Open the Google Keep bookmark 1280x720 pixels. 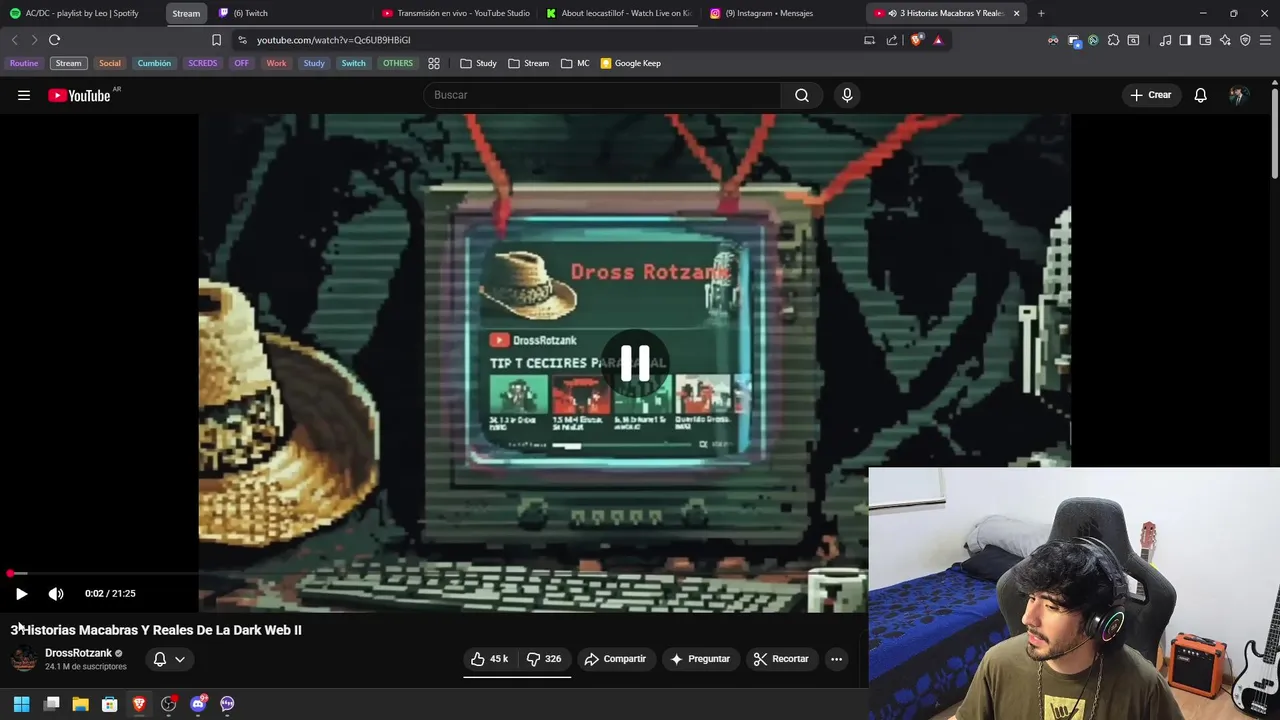[631, 63]
